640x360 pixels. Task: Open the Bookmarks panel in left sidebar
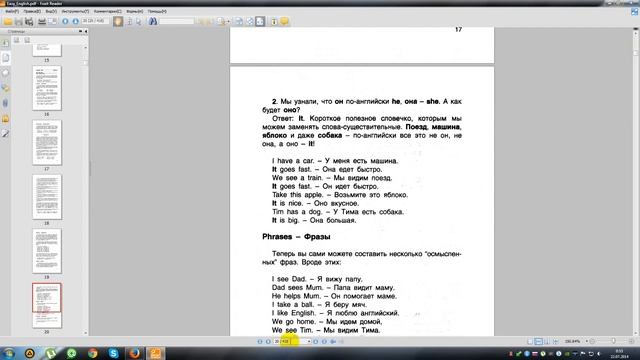click(x=5, y=43)
